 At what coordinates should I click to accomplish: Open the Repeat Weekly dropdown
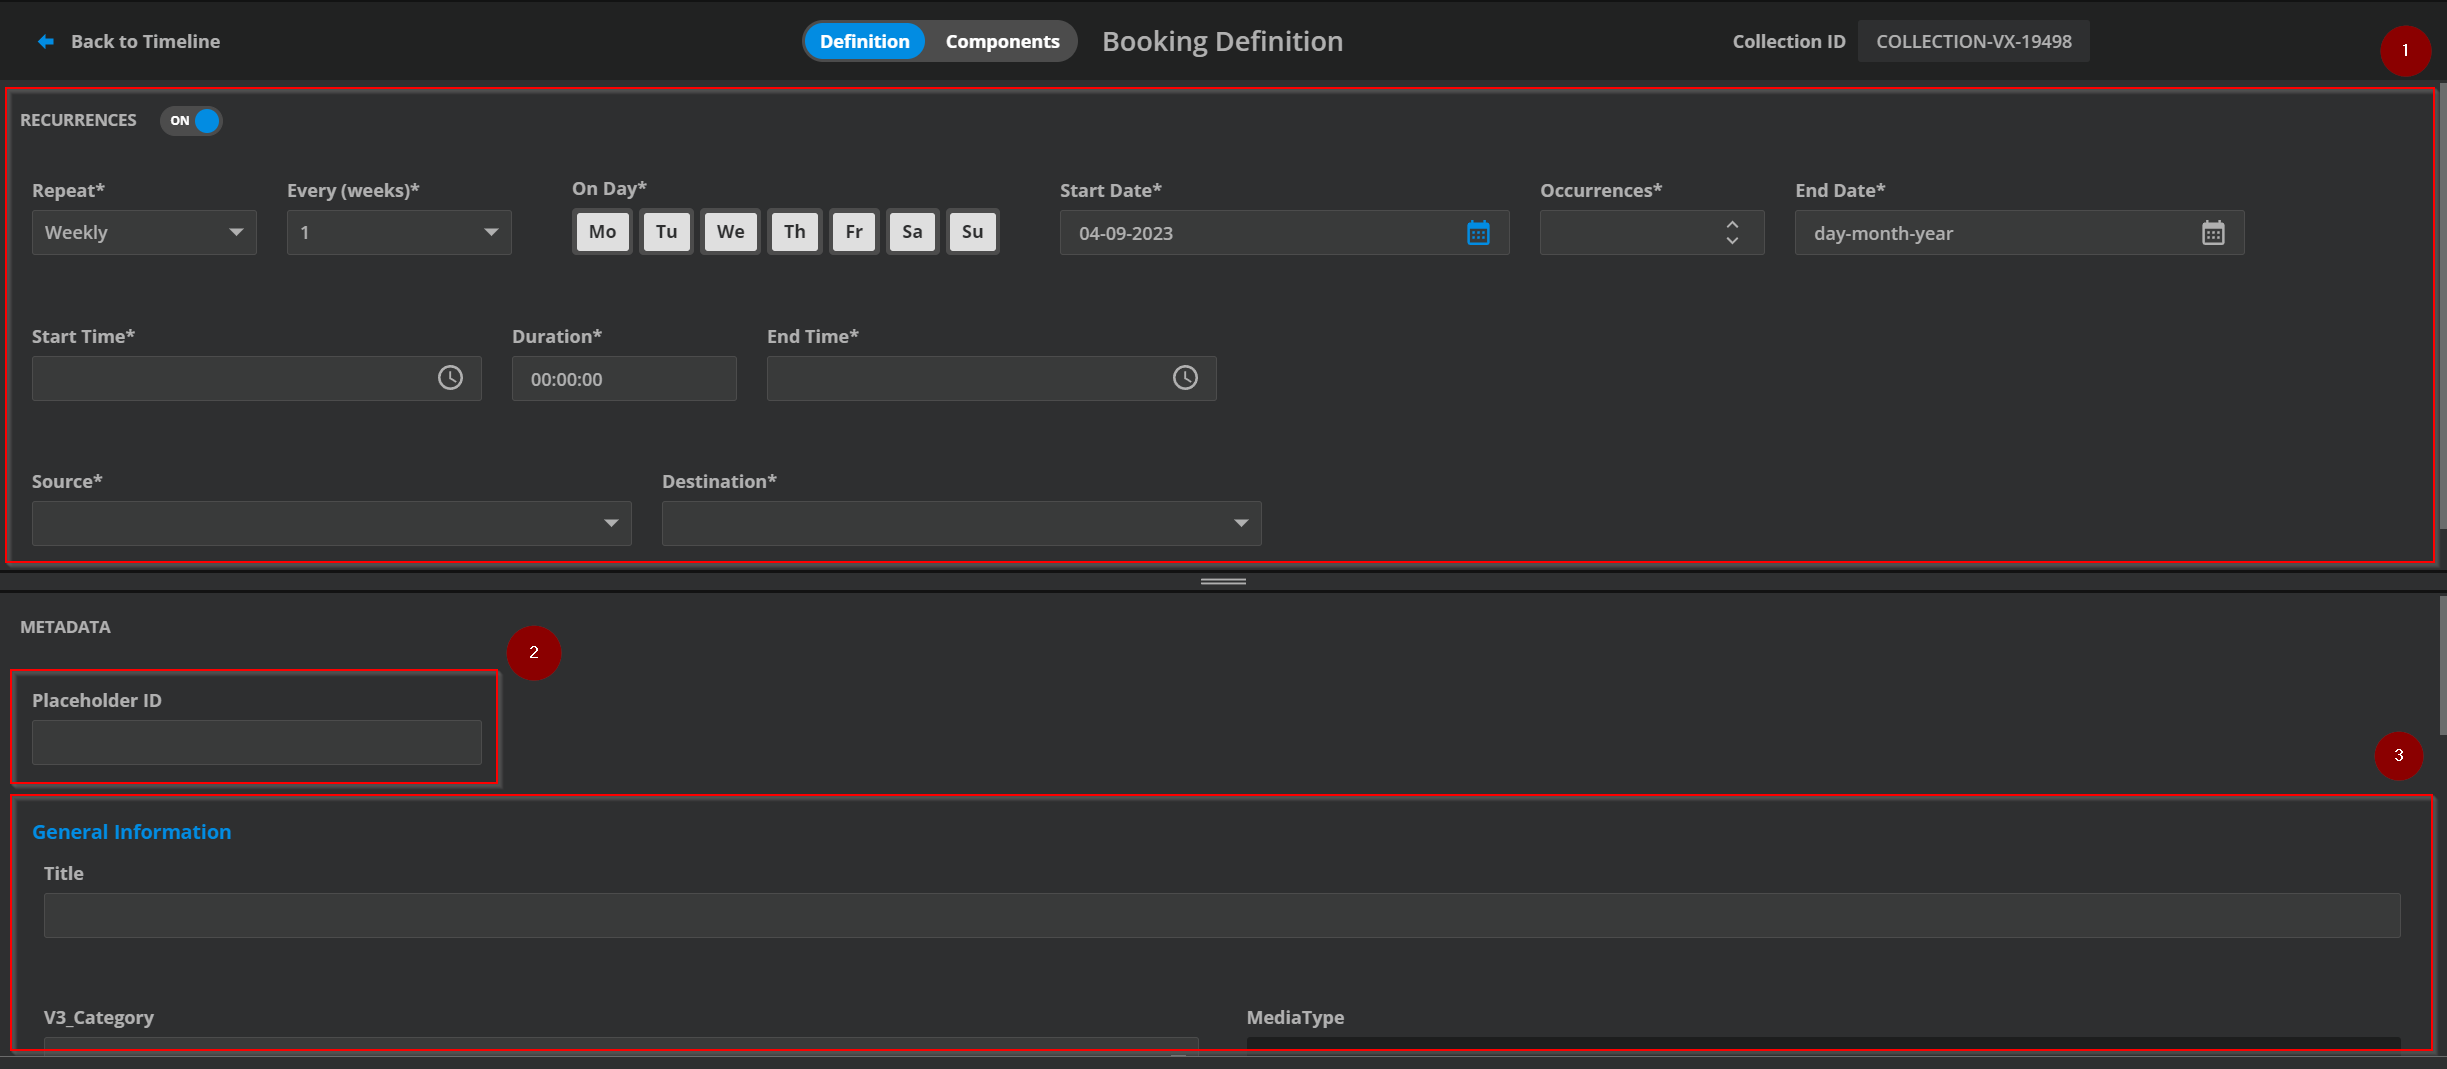coord(144,233)
